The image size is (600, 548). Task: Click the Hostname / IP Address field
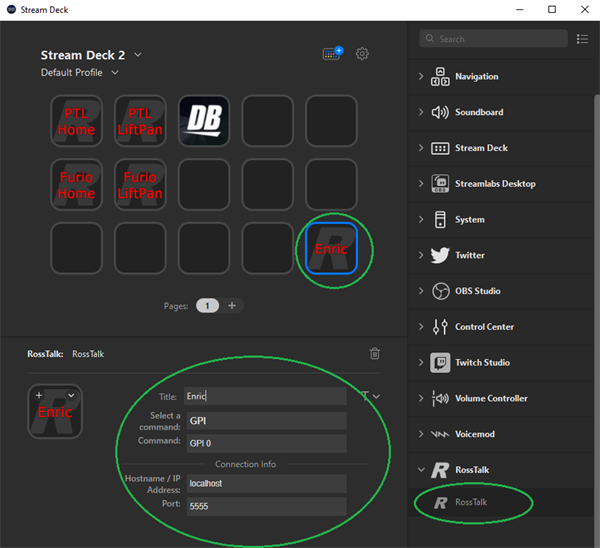[x=266, y=483]
